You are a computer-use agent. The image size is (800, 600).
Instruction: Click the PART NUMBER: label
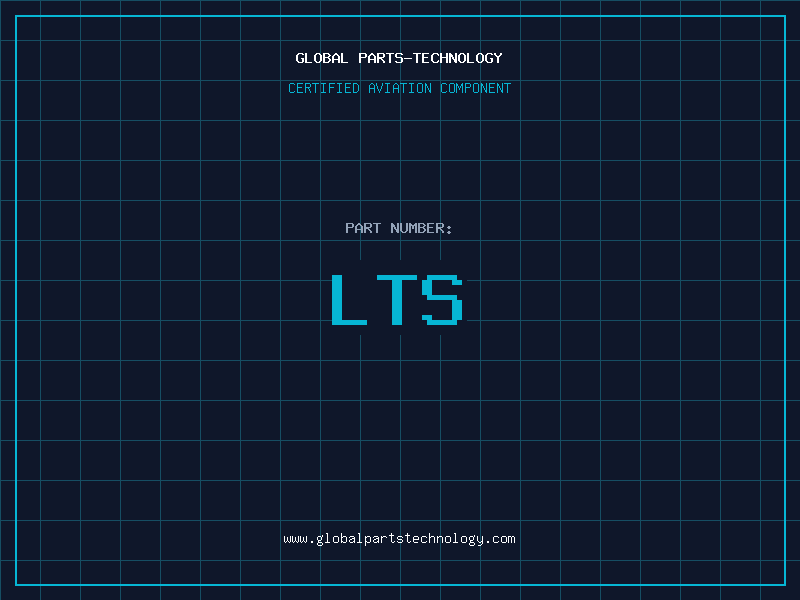click(x=399, y=228)
